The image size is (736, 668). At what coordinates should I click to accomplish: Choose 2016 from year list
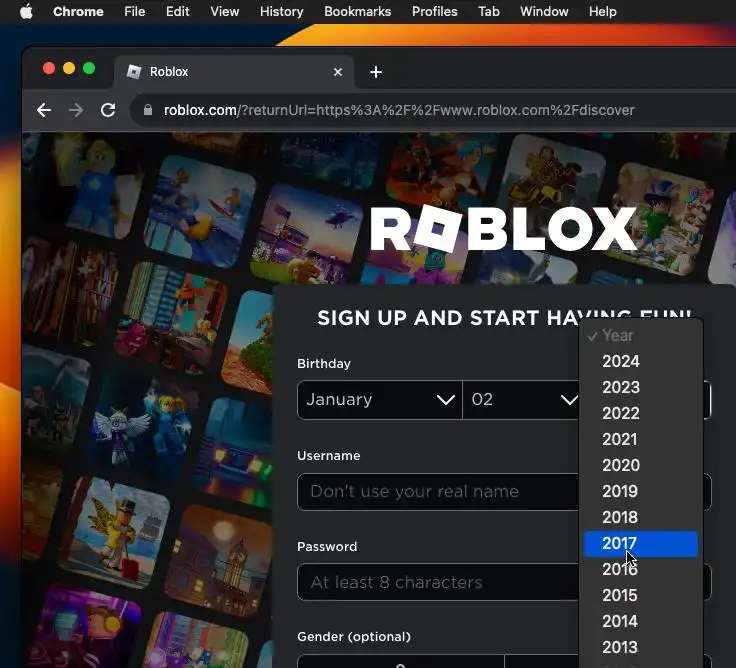click(641, 569)
